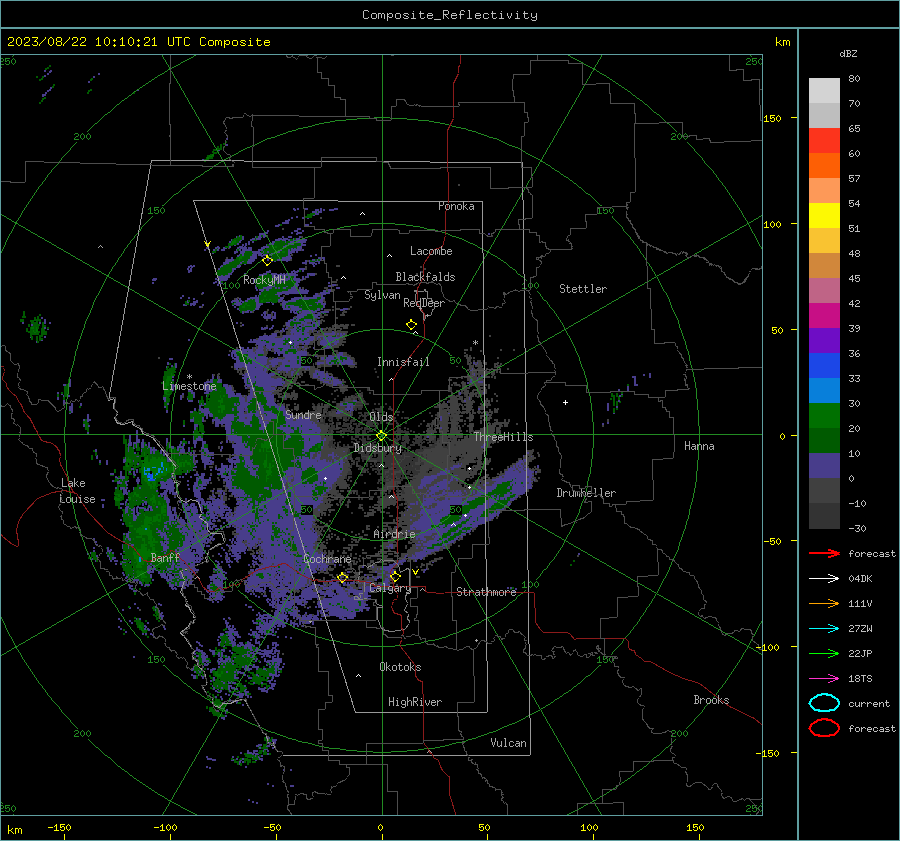Click the magenta 18TS arrow in legend
The width and height of the screenshot is (900, 841).
coord(824,679)
